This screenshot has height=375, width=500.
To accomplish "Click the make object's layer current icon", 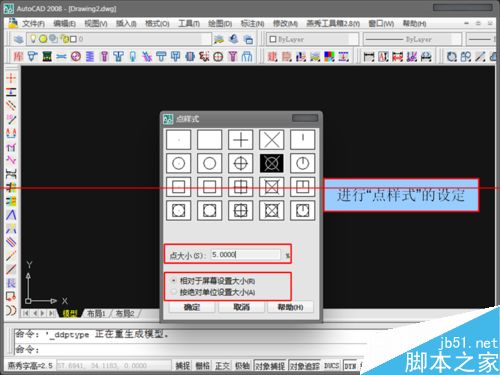I will point(219,39).
